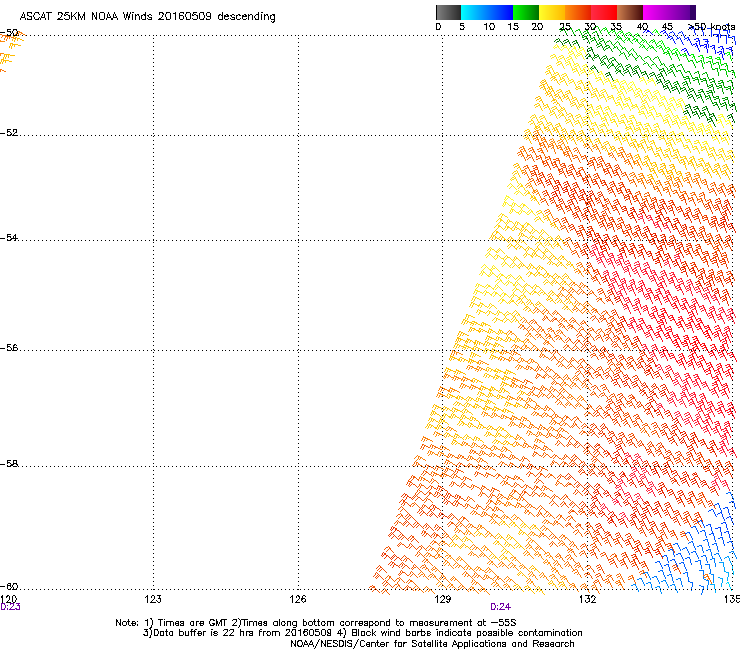This screenshot has width=740, height=650.
Task: Click the "5" legend scale label
Action: 462,27
